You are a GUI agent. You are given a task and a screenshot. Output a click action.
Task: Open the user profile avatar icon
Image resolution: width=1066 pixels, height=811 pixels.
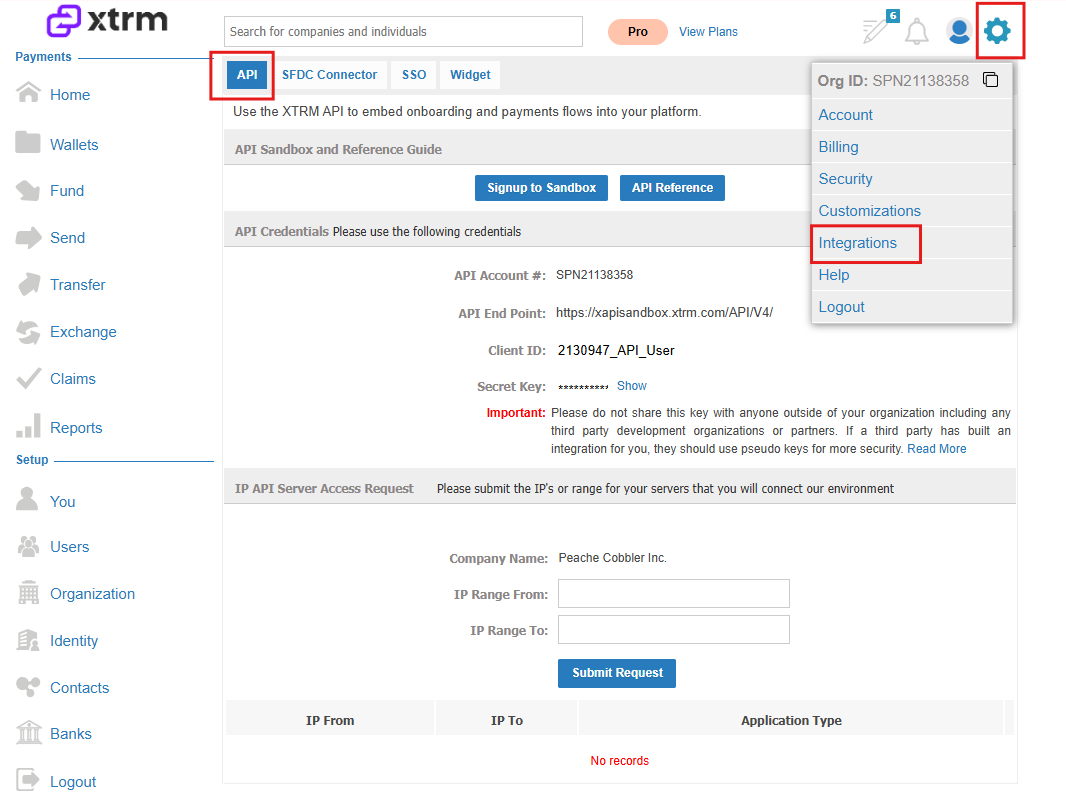click(959, 31)
